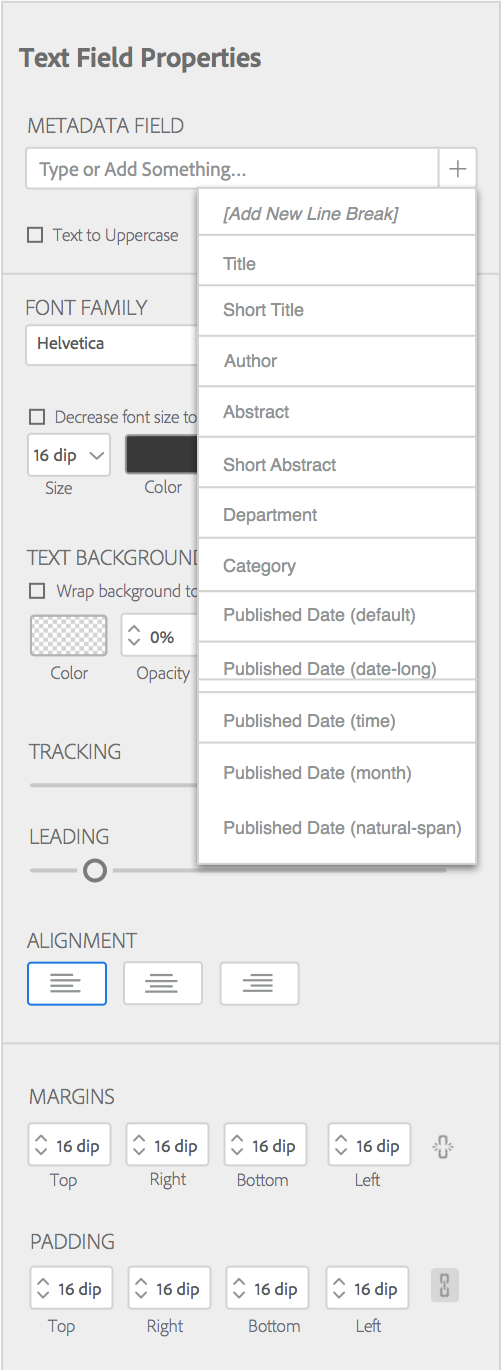Select left text alignment icon
The height and width of the screenshot is (1370, 501).
pos(67,983)
